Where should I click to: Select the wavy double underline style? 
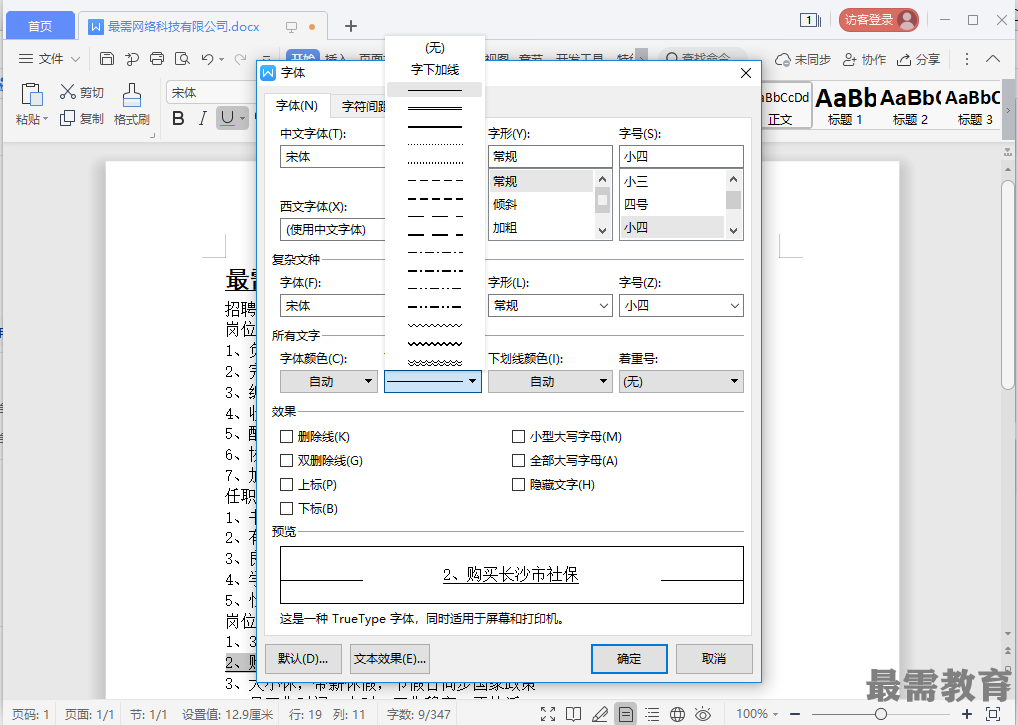(x=434, y=362)
